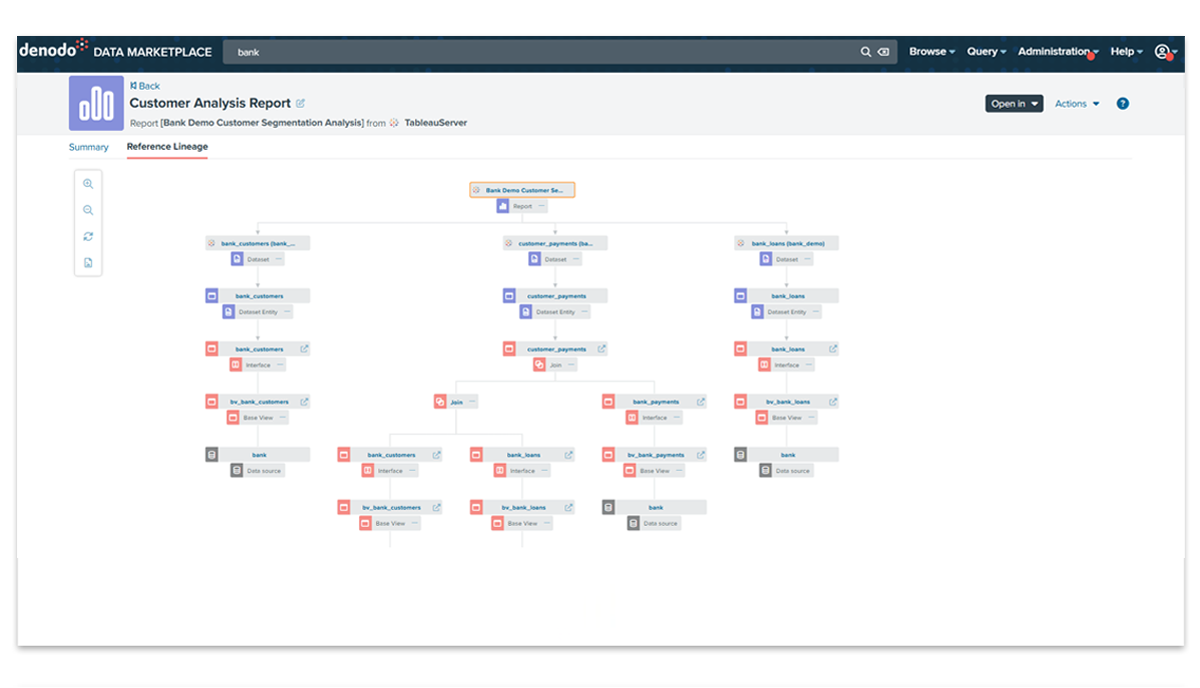
Task: Click the export lineage icon in the side toolbar
Action: 88,261
